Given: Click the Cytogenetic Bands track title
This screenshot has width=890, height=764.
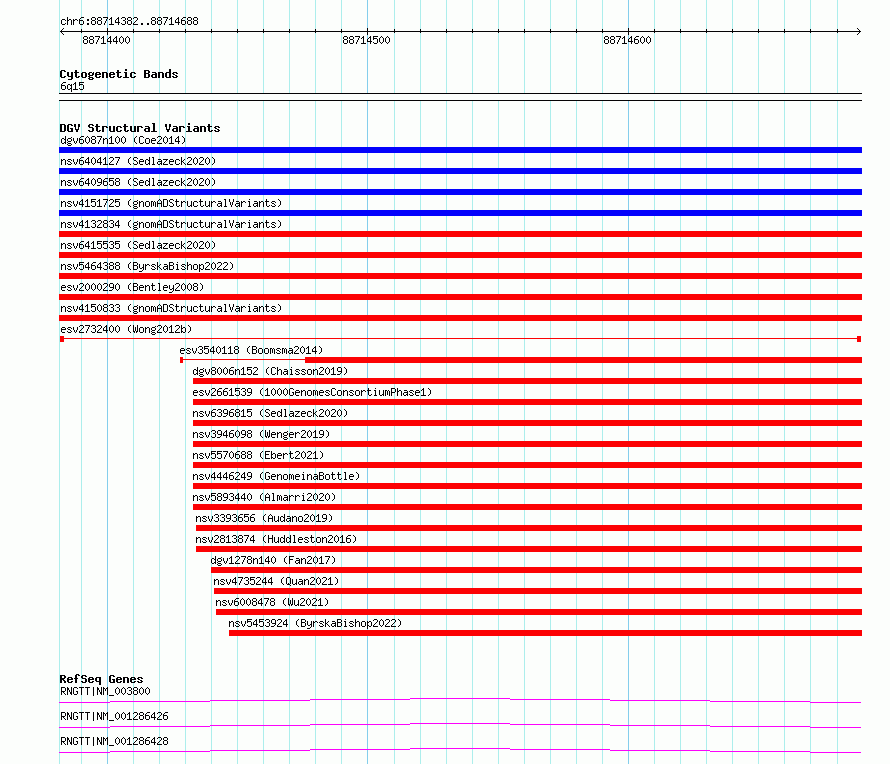Looking at the screenshot, I should point(119,74).
